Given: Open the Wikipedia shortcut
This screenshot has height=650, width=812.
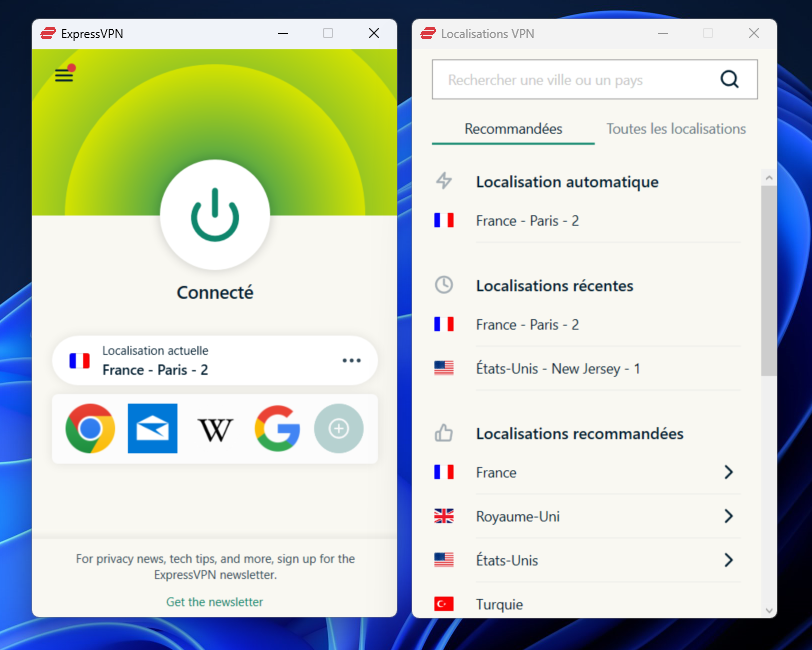Looking at the screenshot, I should 215,429.
